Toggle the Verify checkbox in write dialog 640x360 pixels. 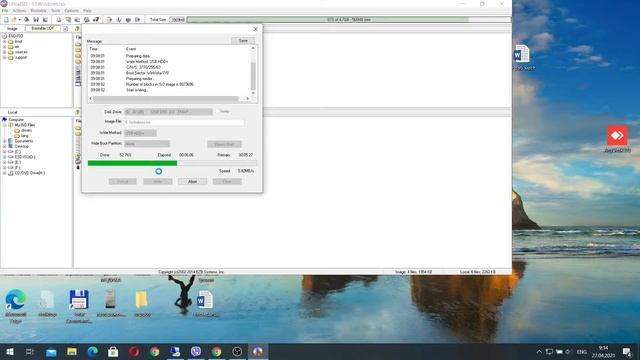pos(218,111)
